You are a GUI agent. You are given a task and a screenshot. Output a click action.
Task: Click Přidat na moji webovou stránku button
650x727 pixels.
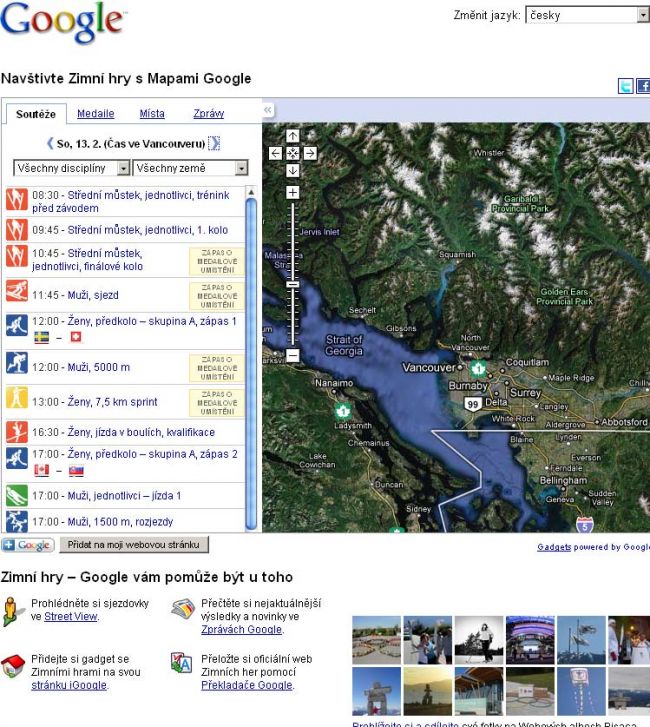point(134,544)
